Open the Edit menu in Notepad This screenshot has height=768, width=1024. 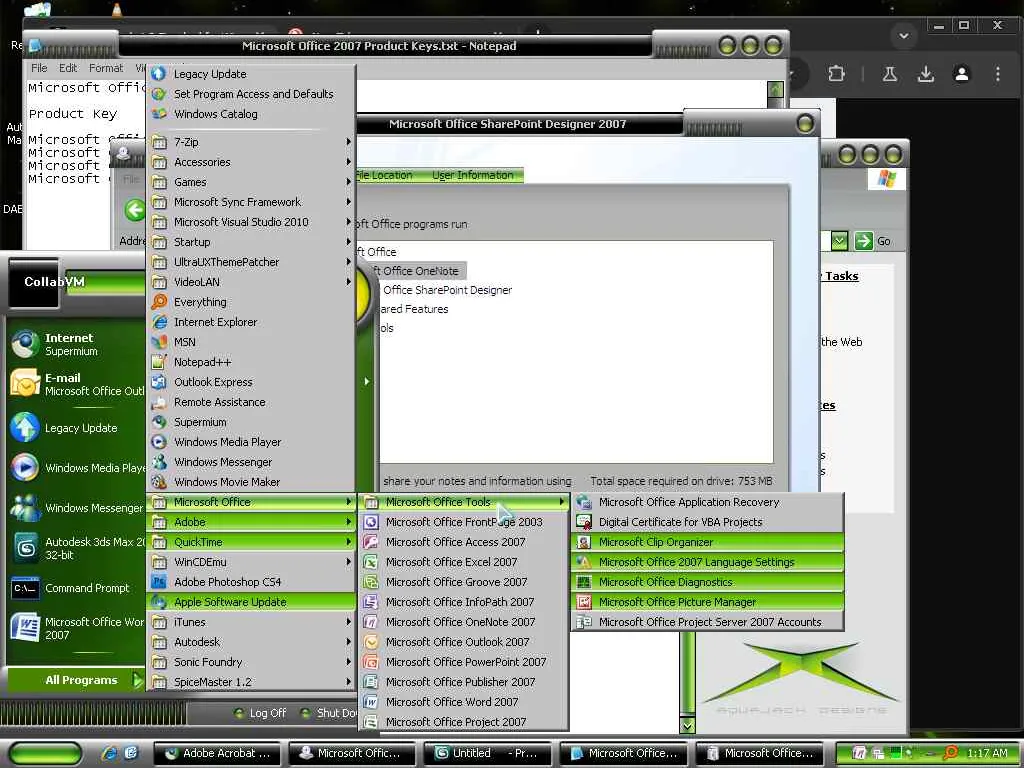point(68,68)
